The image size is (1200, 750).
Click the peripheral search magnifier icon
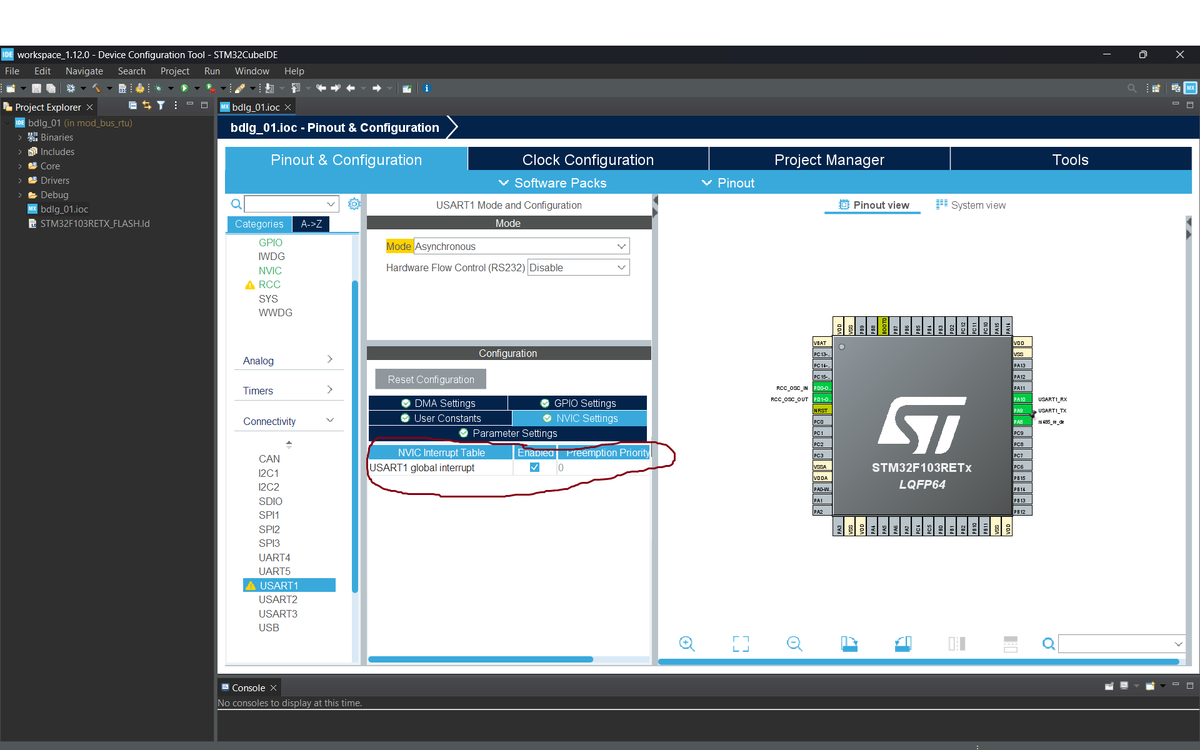[236, 204]
